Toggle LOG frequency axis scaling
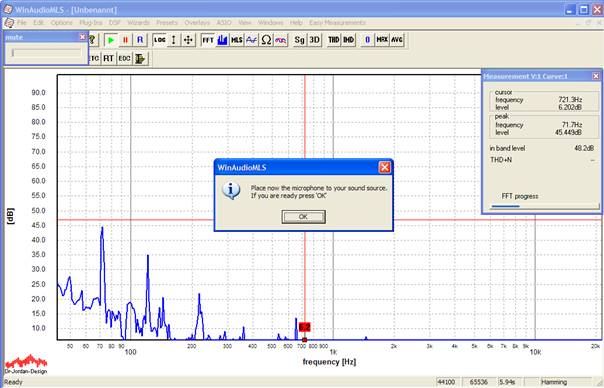Viewport: 604px width, 388px height. coord(159,40)
